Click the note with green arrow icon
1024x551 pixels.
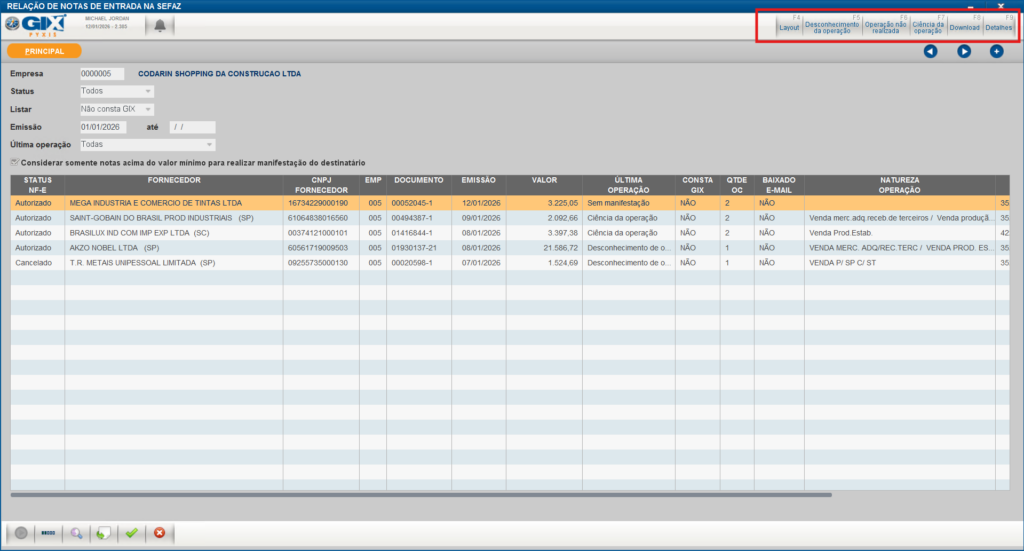(103, 534)
